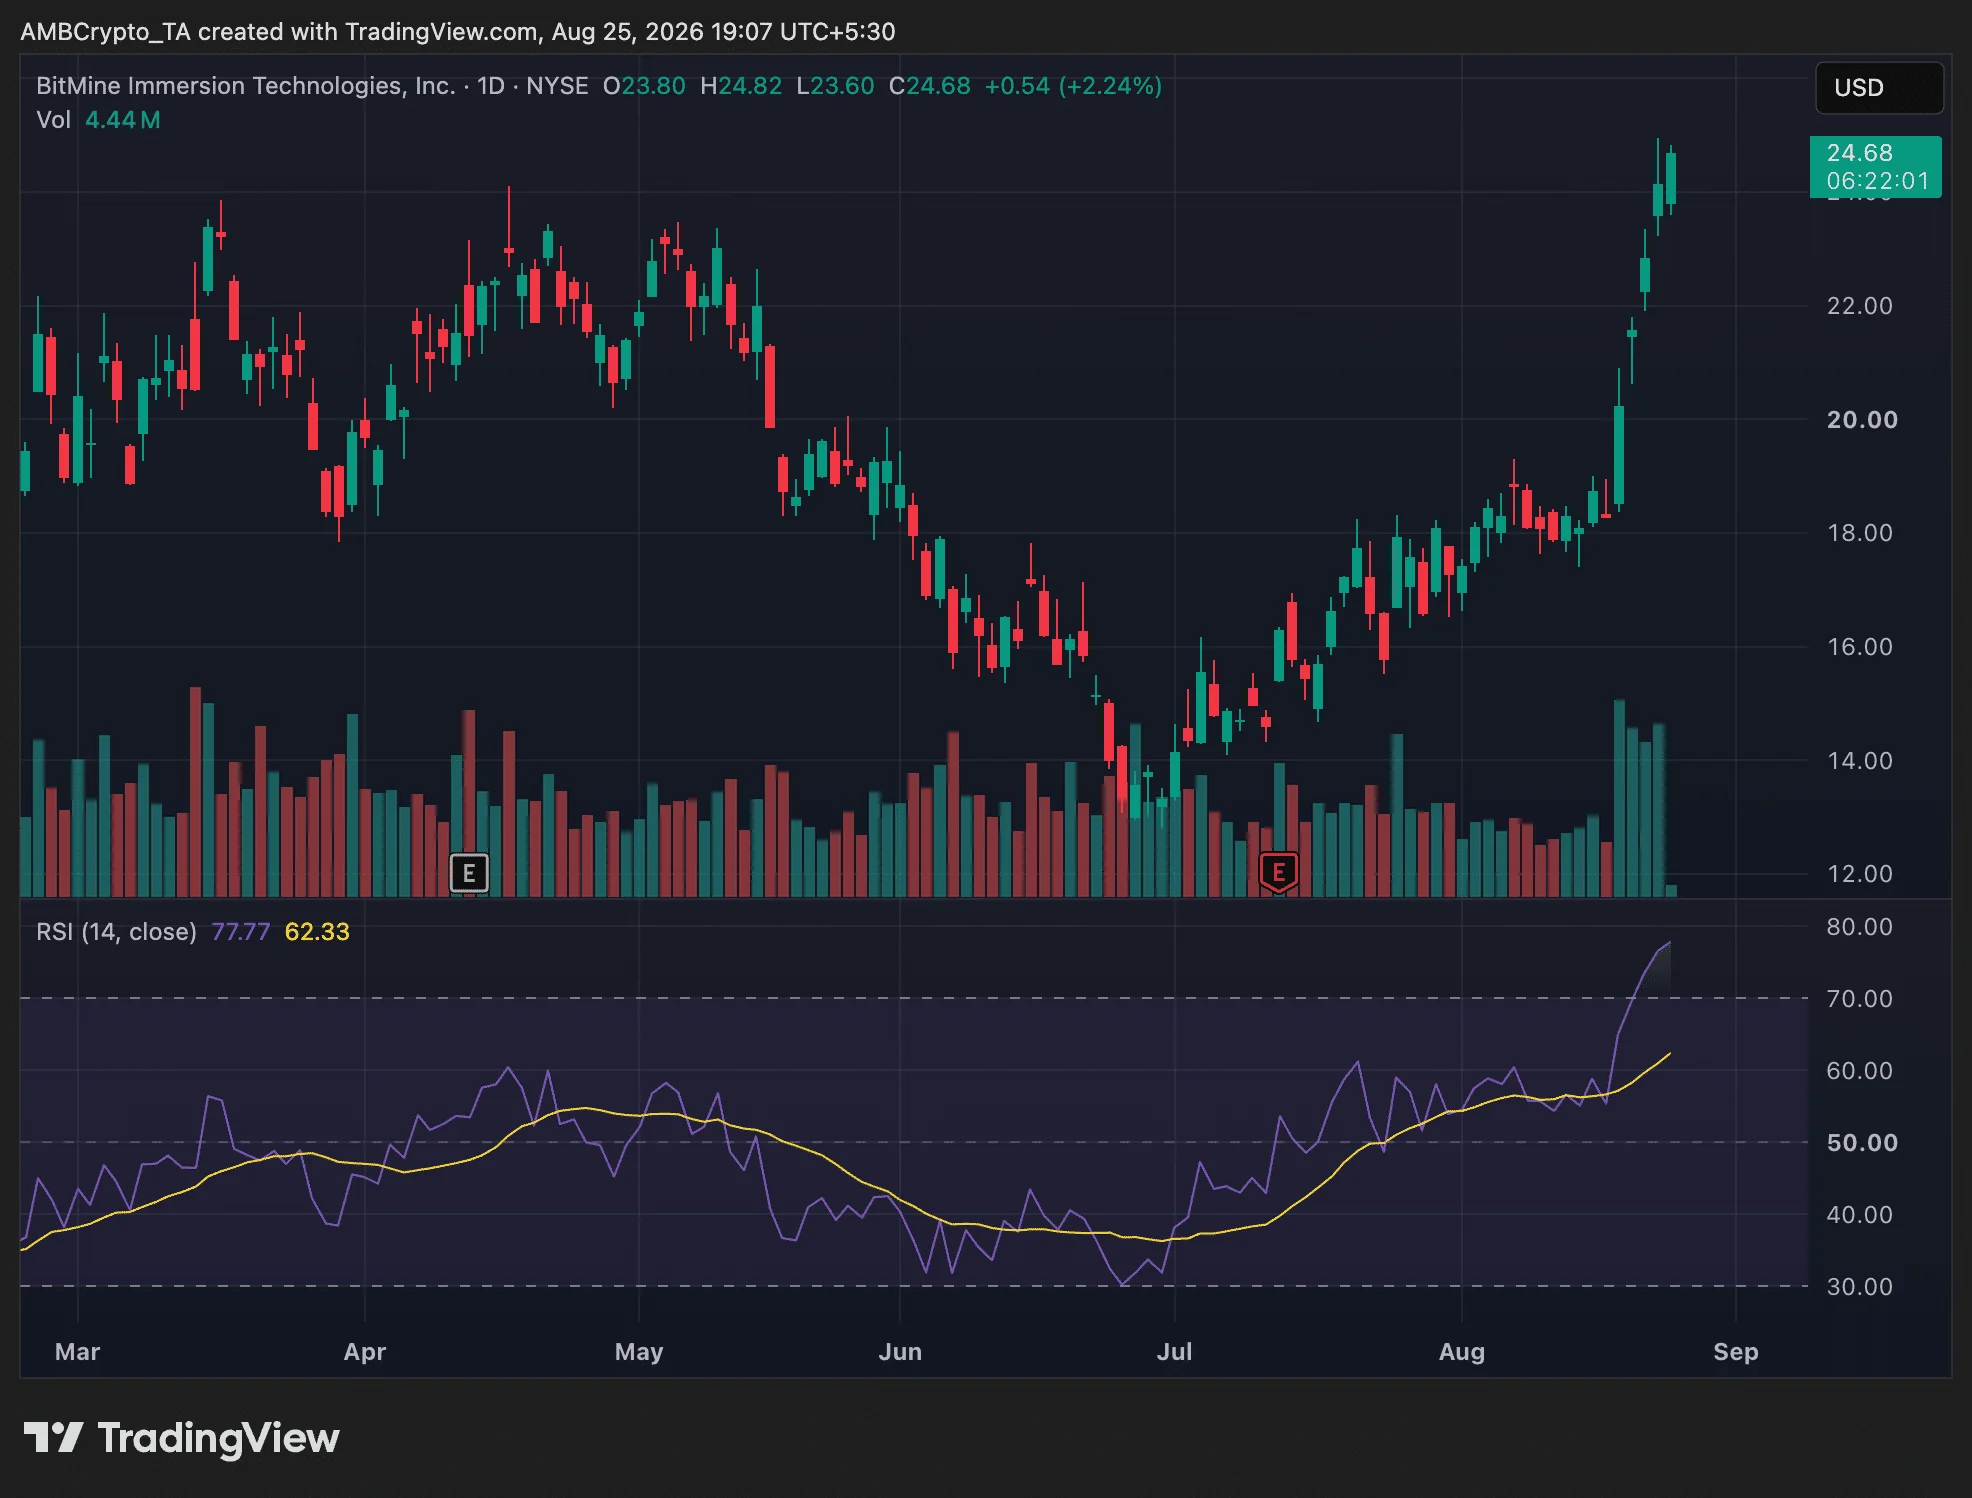Click the TradingView logo

(x=181, y=1438)
